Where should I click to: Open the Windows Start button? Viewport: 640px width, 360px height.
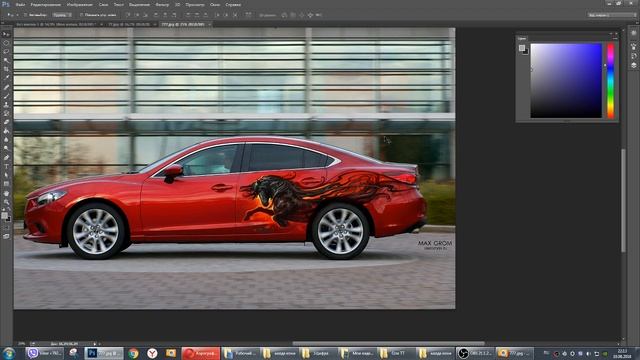click(9, 353)
